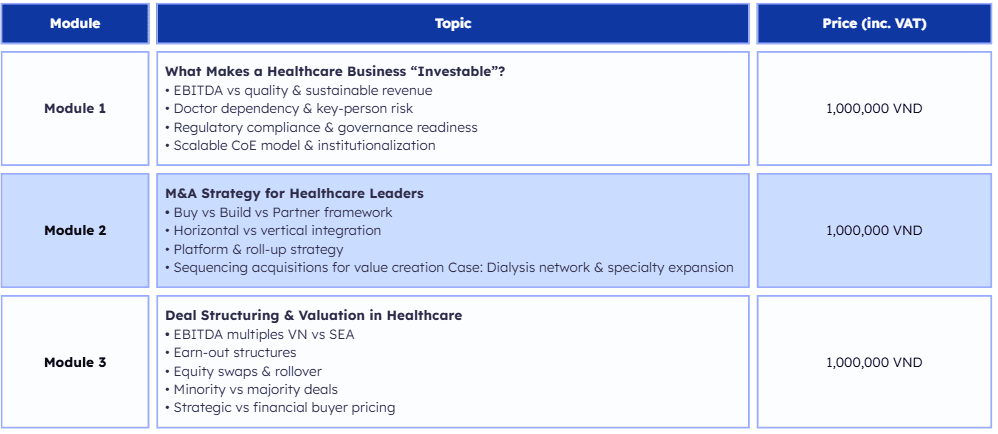Click 'Platform & roll-up strategy' bullet
This screenshot has height=434, width=998.
[258, 249]
